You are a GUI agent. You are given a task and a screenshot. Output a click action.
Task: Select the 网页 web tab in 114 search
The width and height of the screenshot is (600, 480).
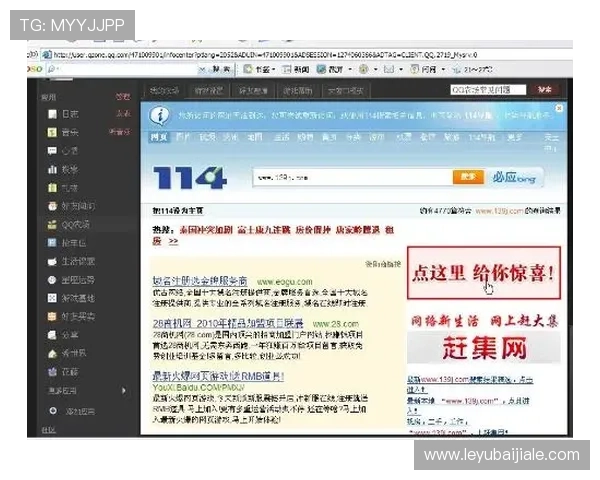(x=159, y=137)
